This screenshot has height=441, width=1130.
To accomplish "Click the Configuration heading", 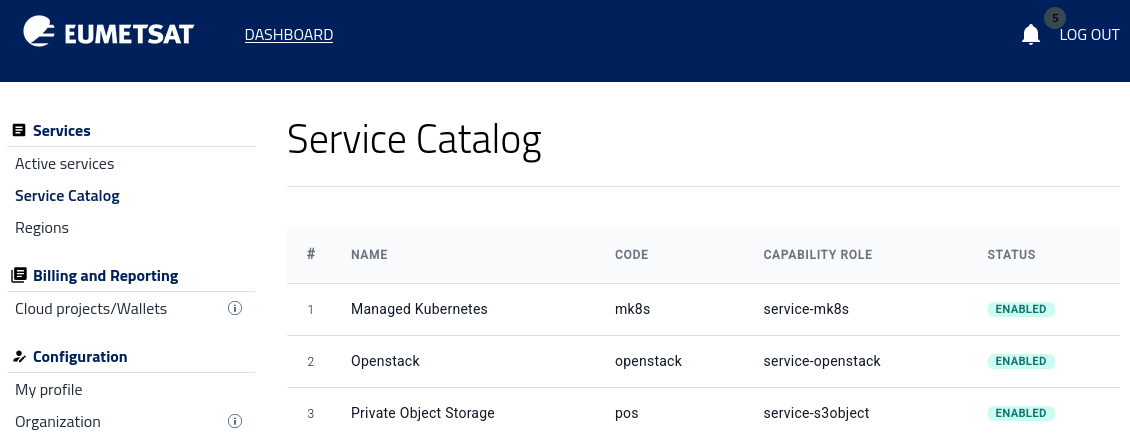I will pos(80,357).
